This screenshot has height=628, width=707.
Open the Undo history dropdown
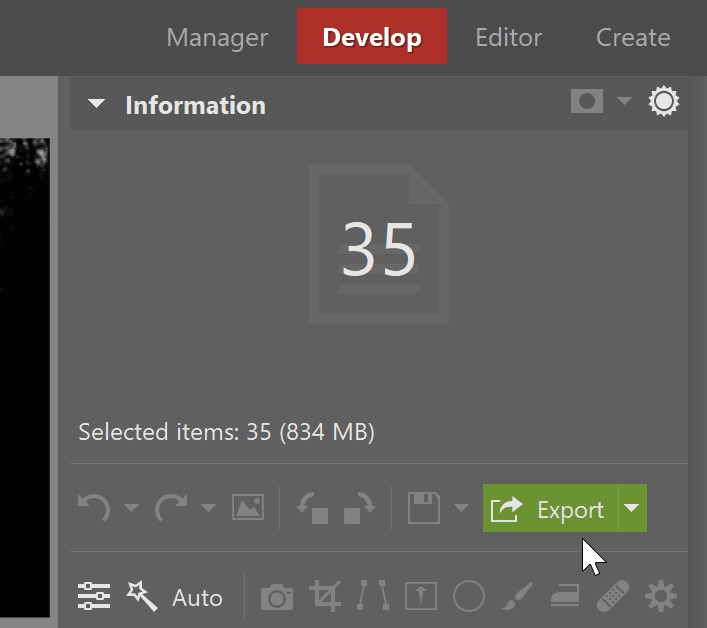[x=131, y=508]
